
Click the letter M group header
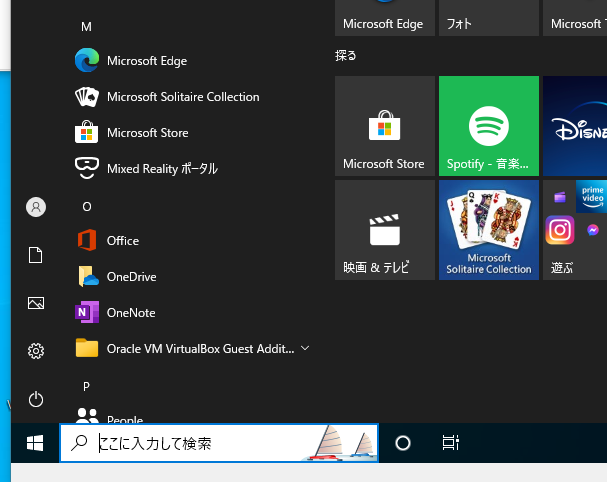tap(86, 27)
